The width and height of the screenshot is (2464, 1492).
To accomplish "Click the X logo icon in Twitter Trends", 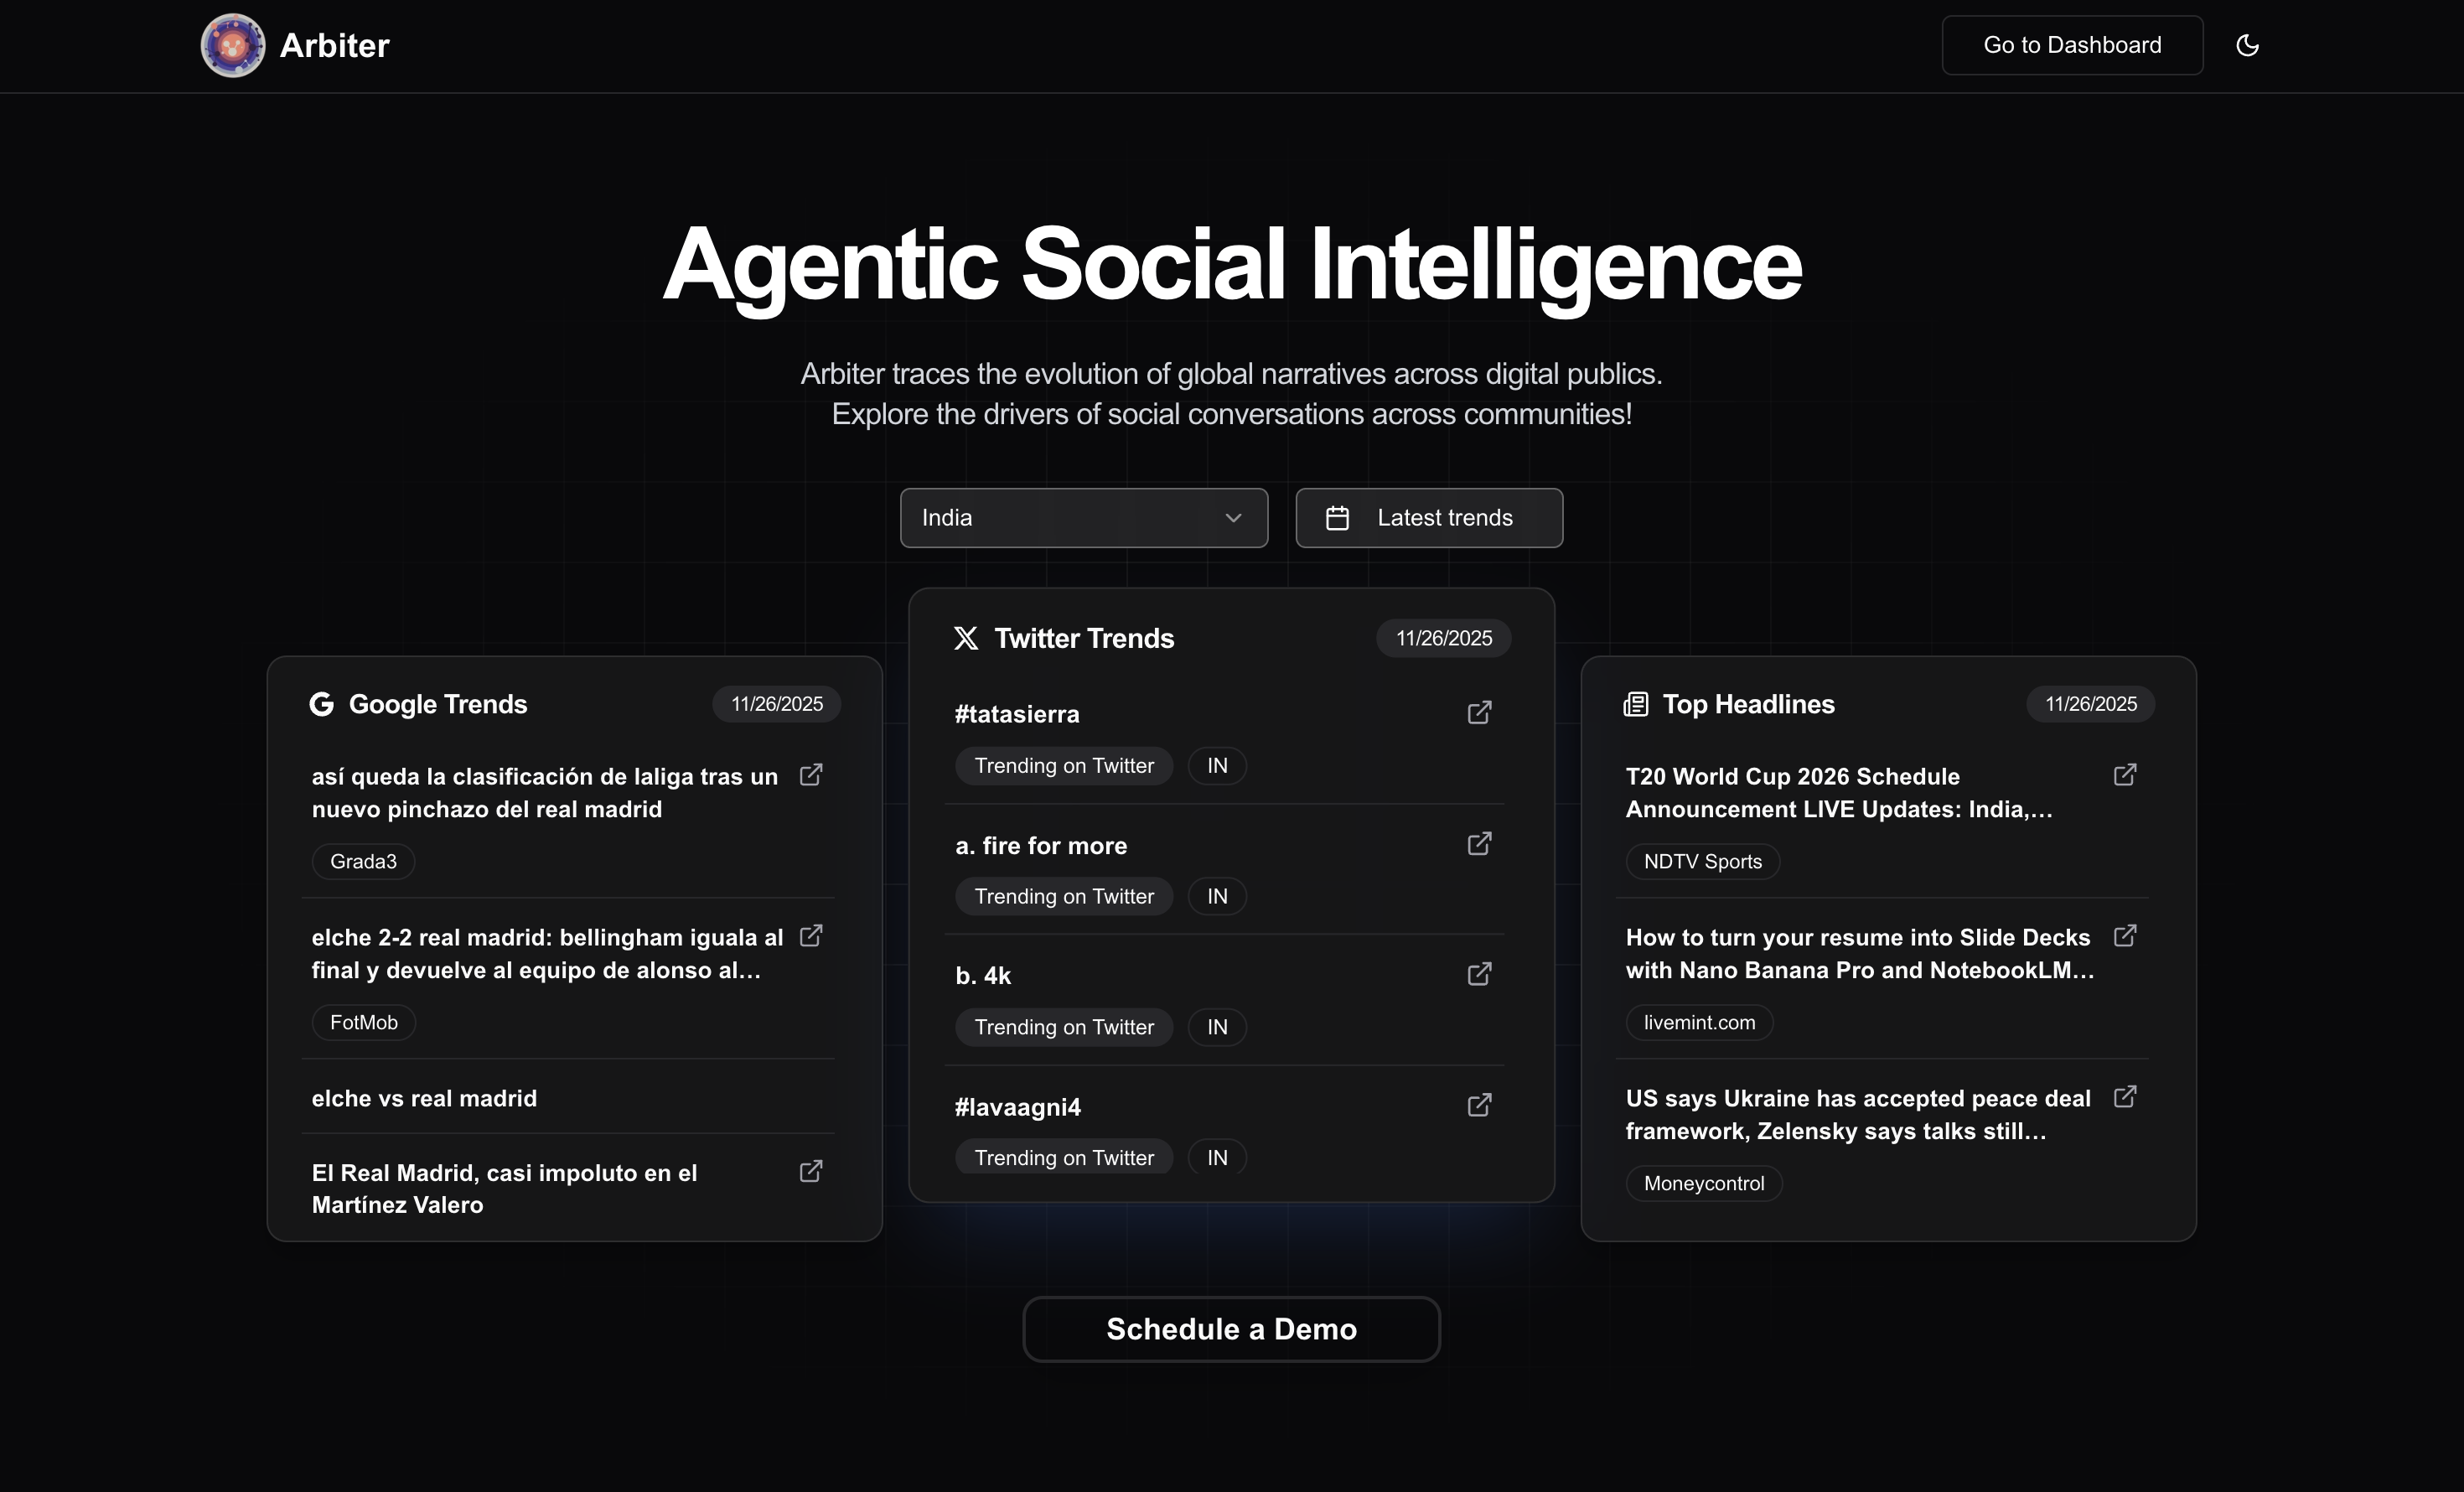I will click(966, 638).
